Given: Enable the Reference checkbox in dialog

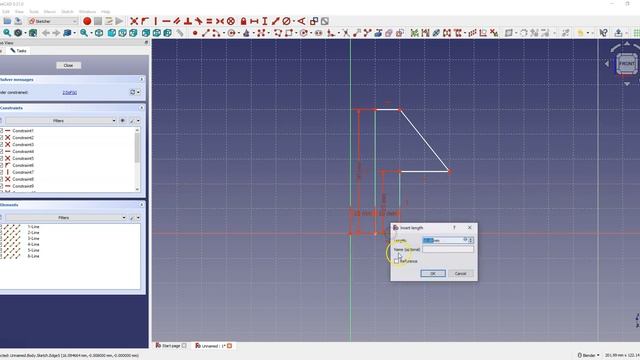Looking at the screenshot, I should click(x=397, y=261).
